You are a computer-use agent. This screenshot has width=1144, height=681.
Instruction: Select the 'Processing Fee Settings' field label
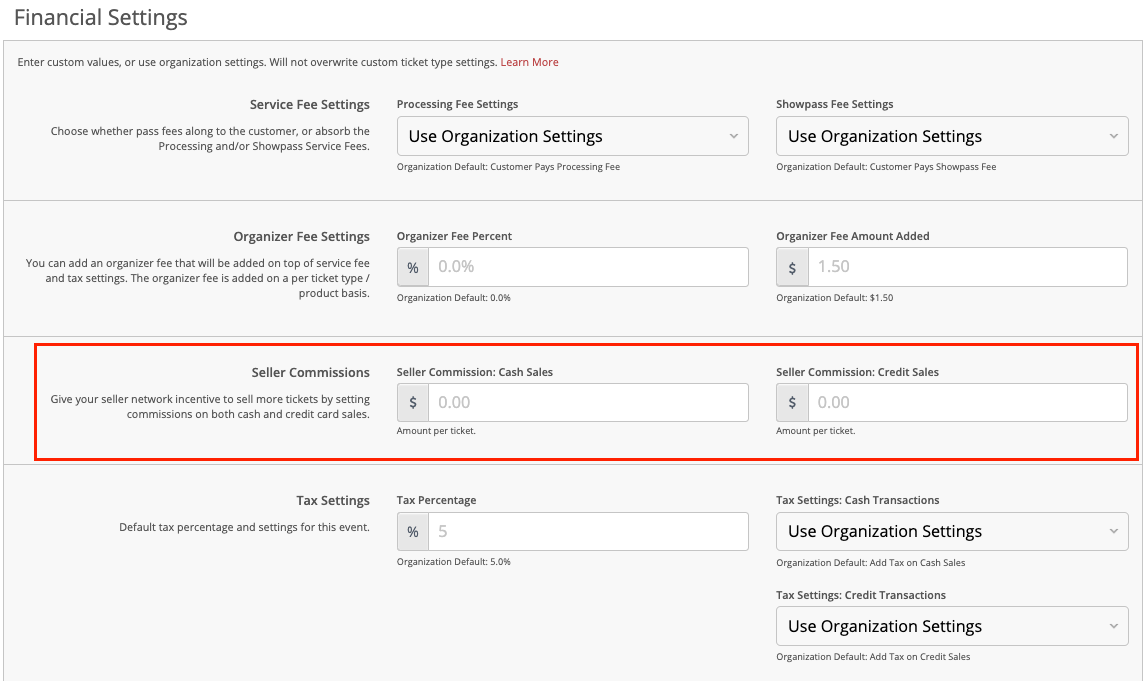(x=457, y=104)
